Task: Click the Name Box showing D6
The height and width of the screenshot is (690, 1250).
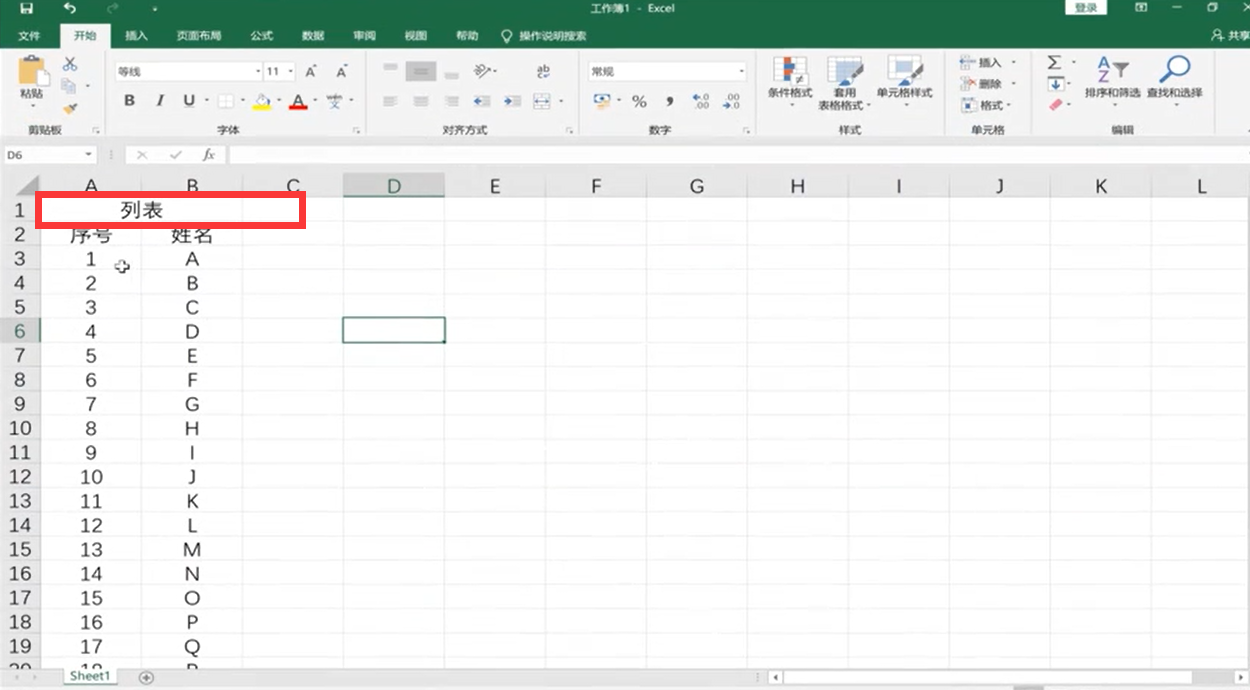Action: pyautogui.click(x=50, y=155)
